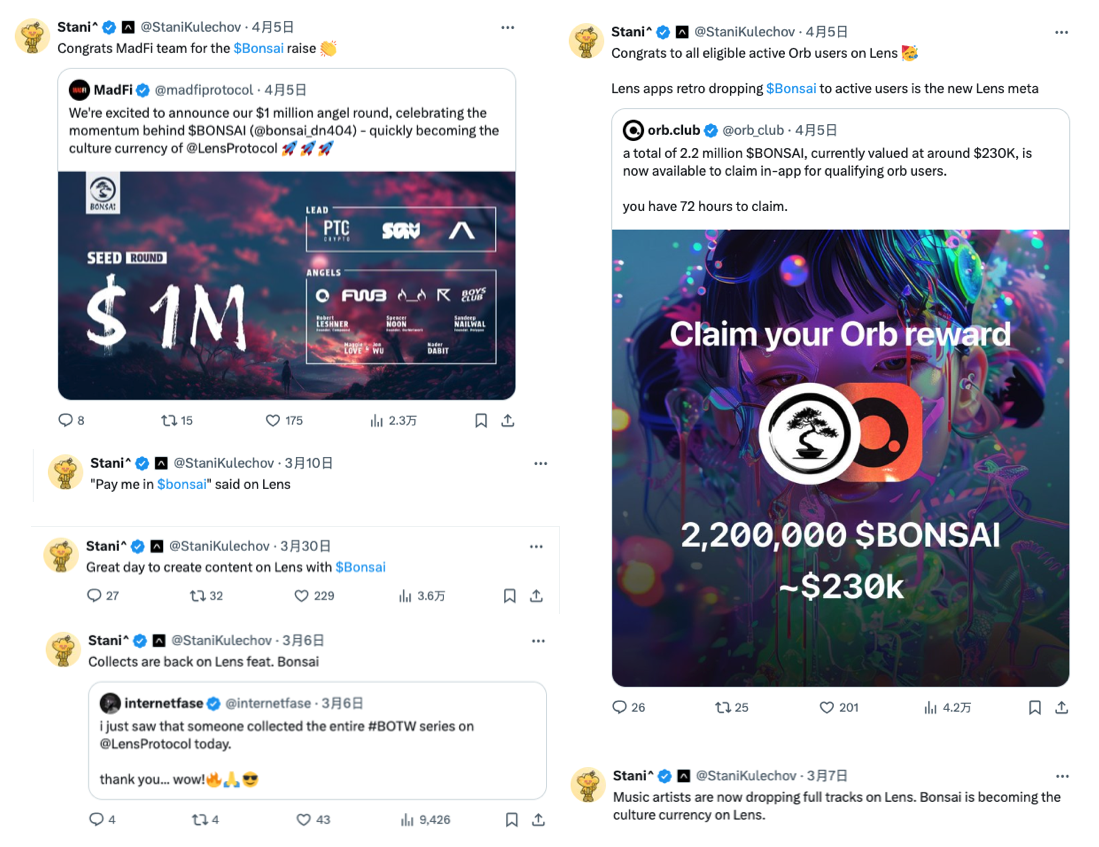Open more options on MadFi raise tweet

coord(508,27)
